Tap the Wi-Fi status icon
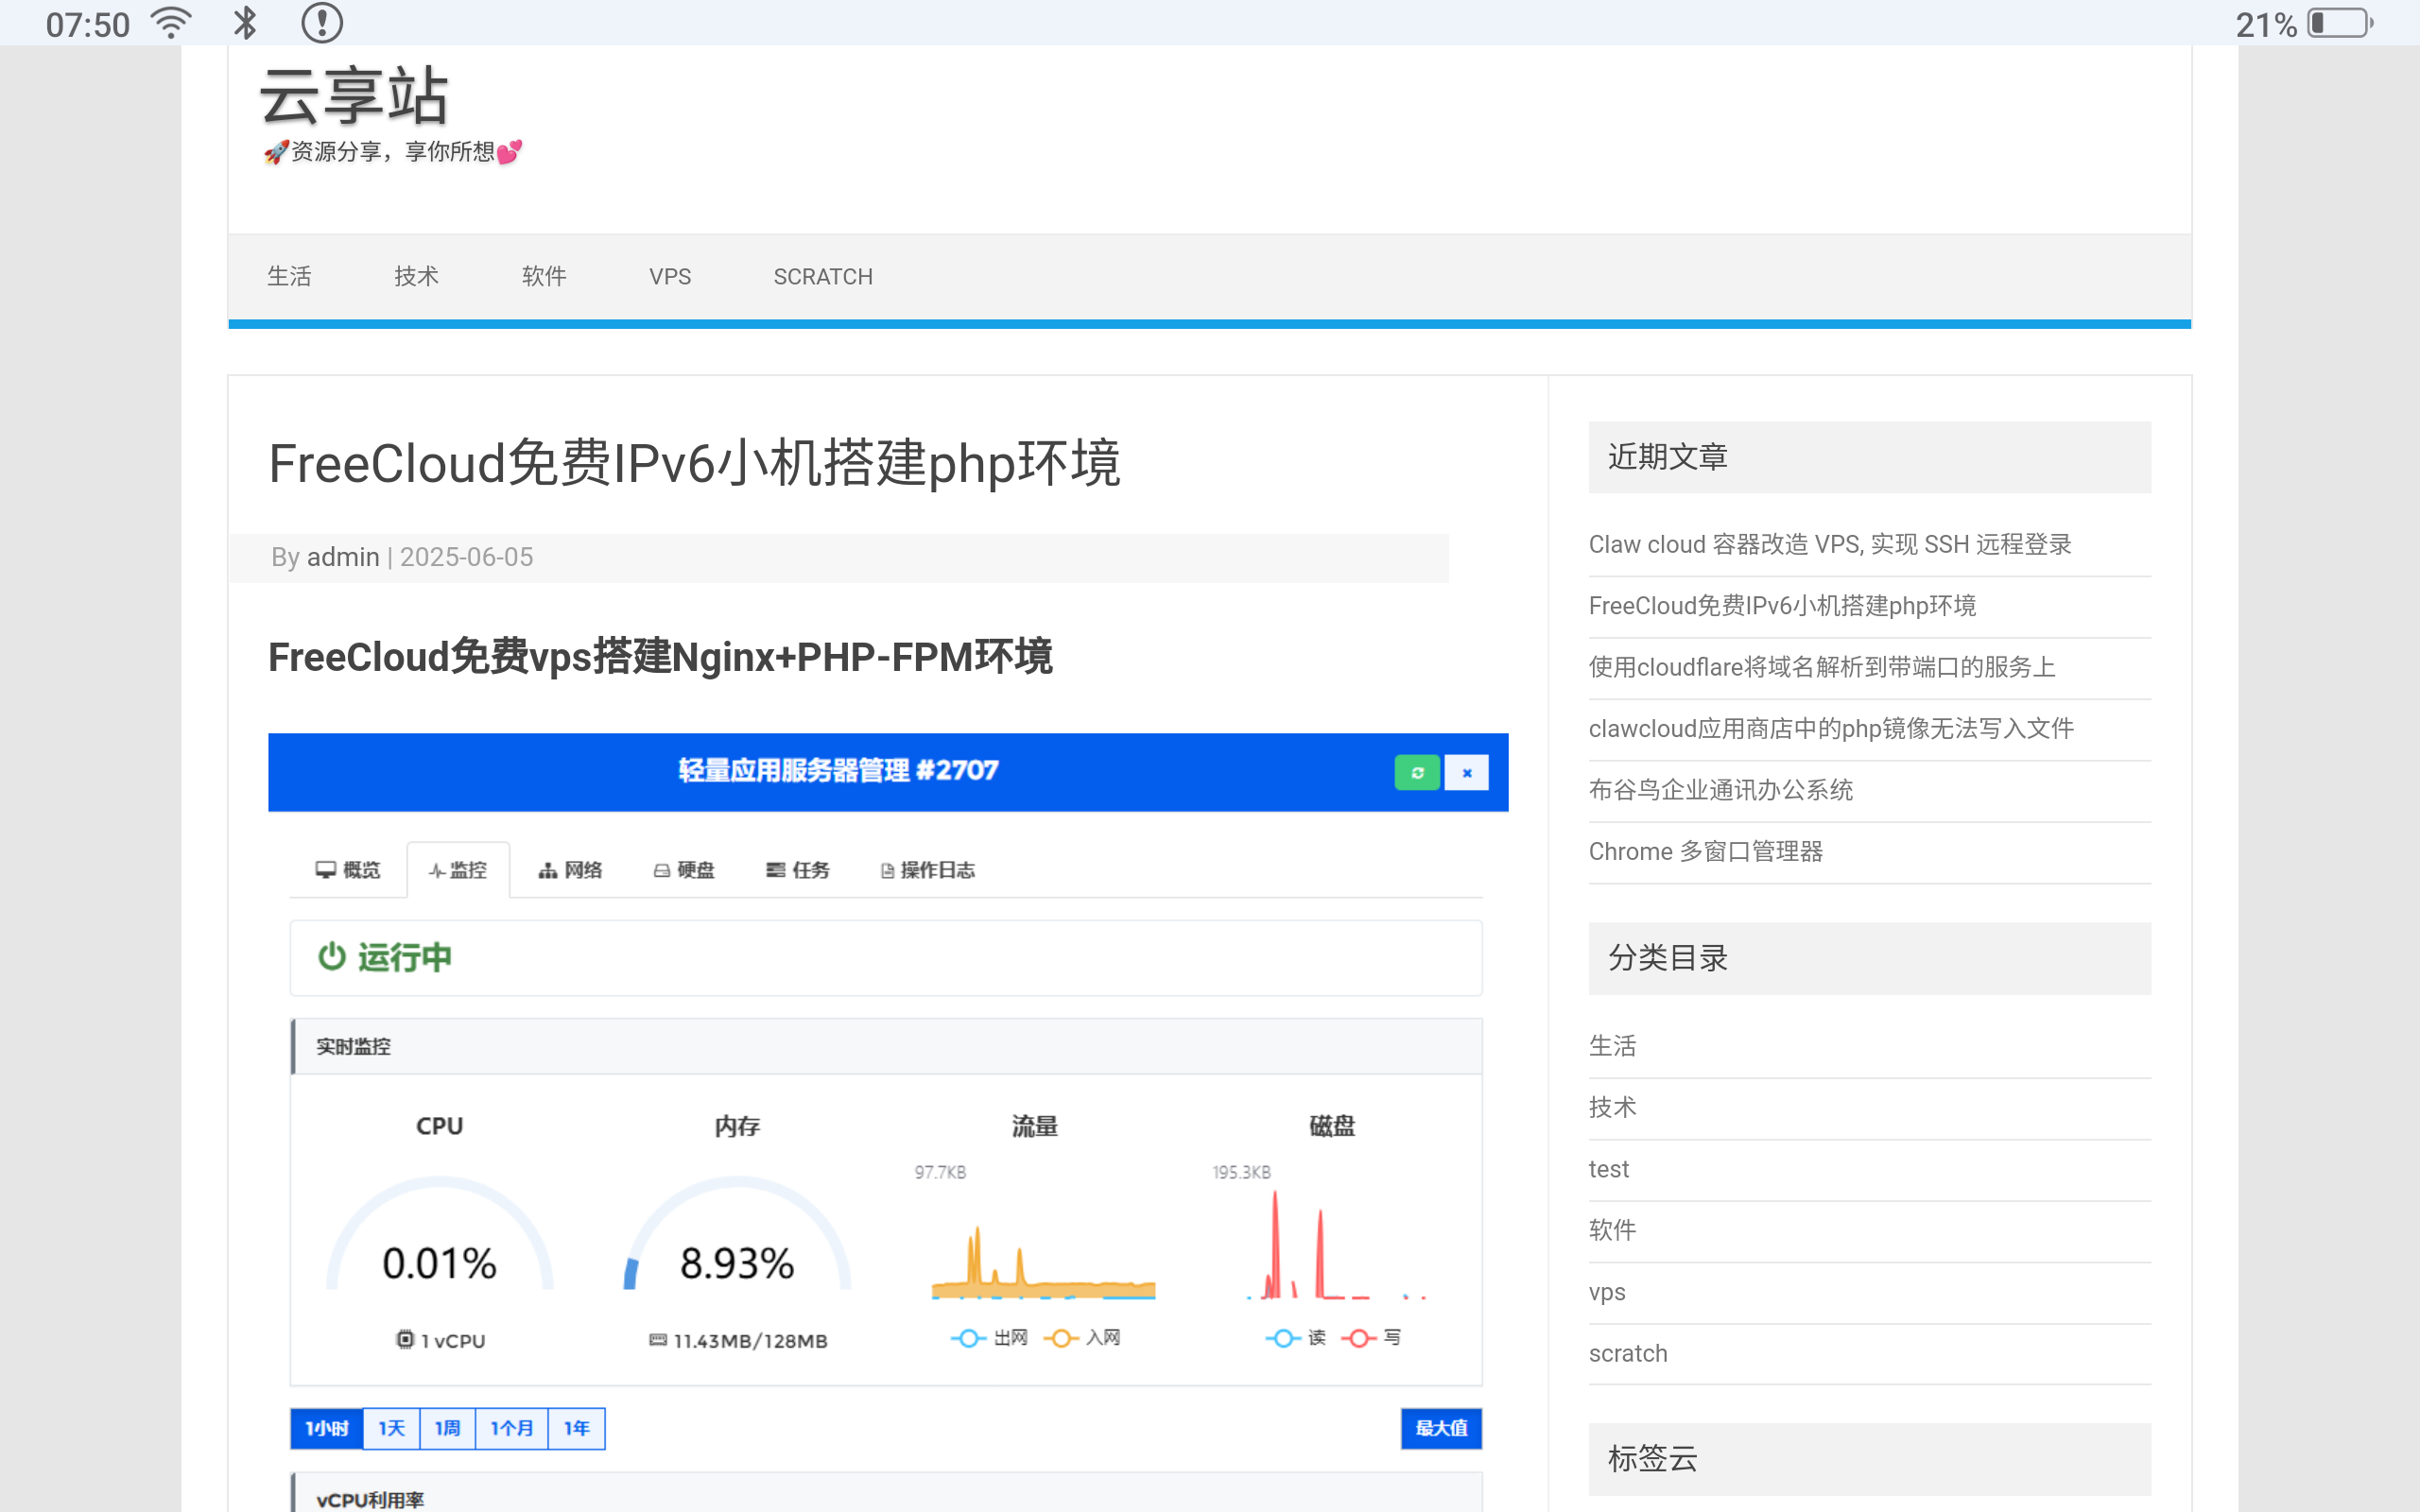Screen dimensions: 2420x1512 tap(171, 23)
